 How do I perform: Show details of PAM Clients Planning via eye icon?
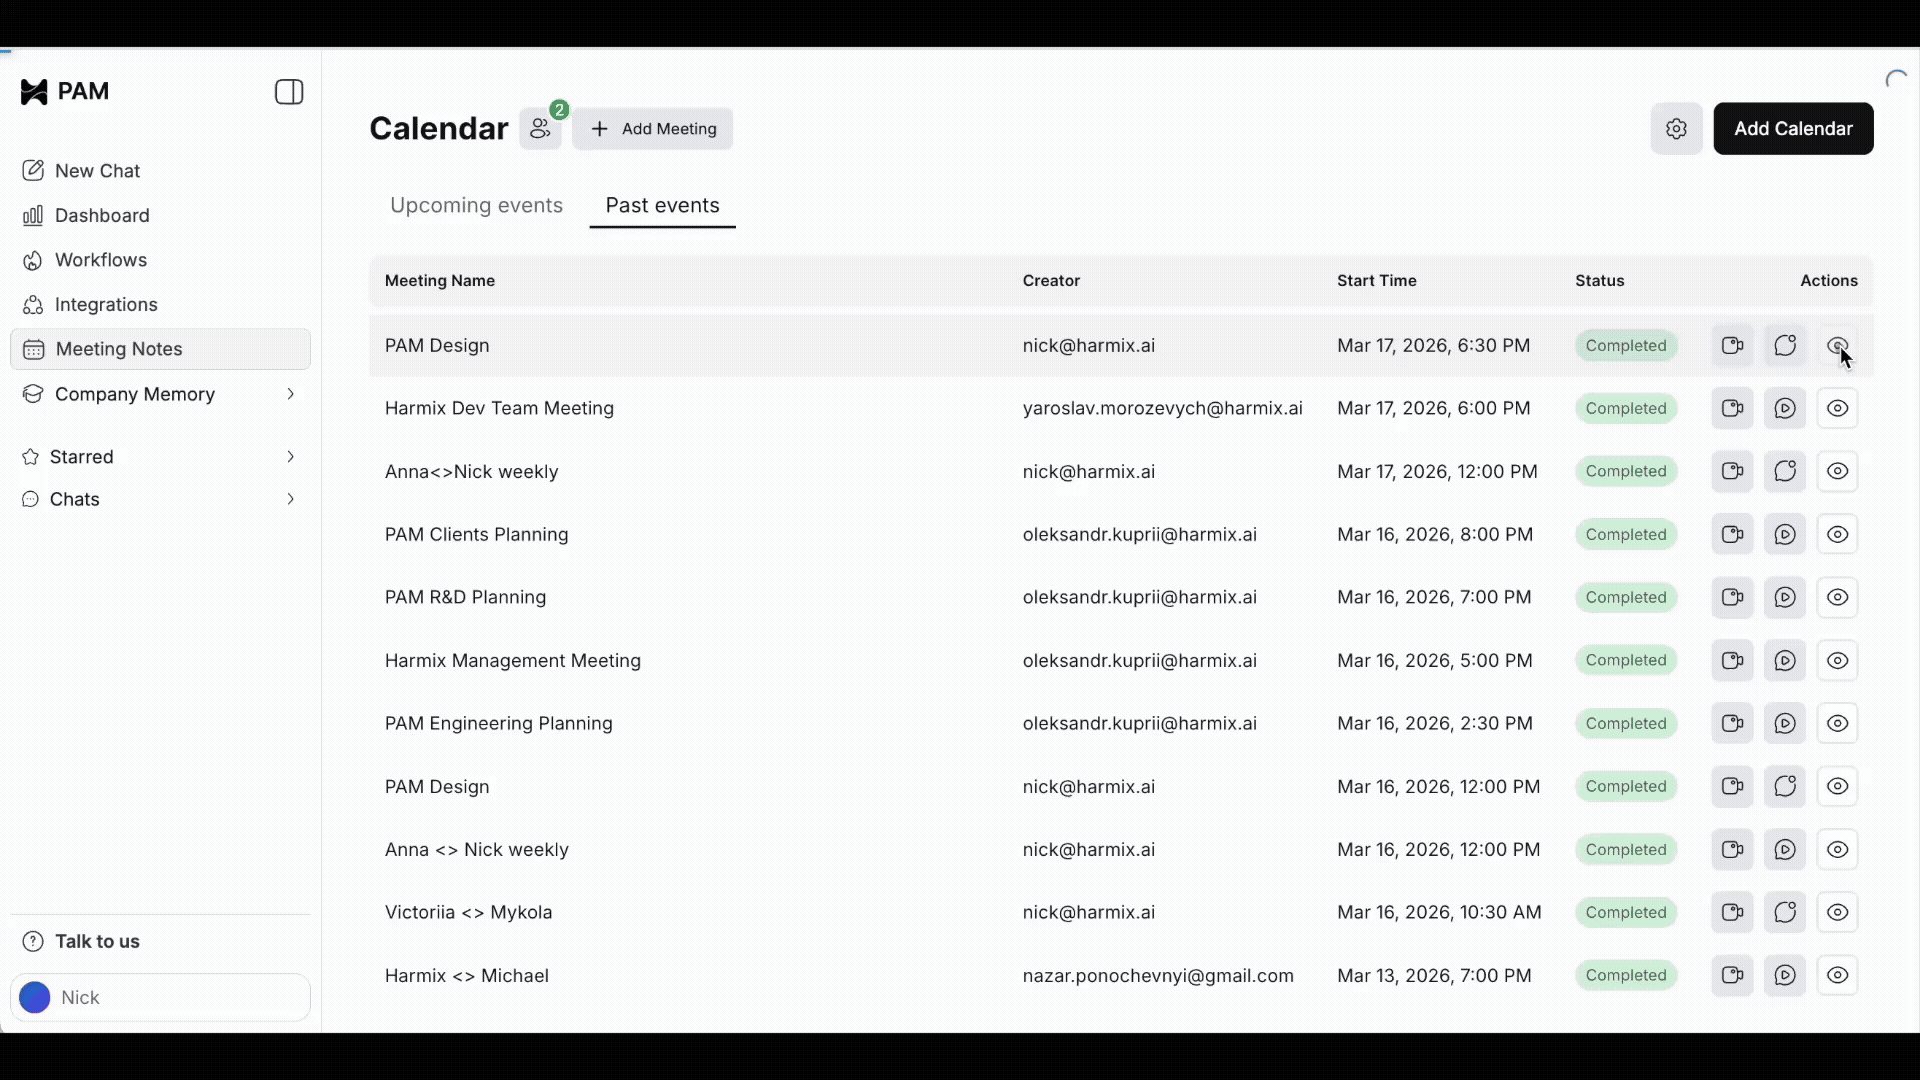pyautogui.click(x=1839, y=535)
